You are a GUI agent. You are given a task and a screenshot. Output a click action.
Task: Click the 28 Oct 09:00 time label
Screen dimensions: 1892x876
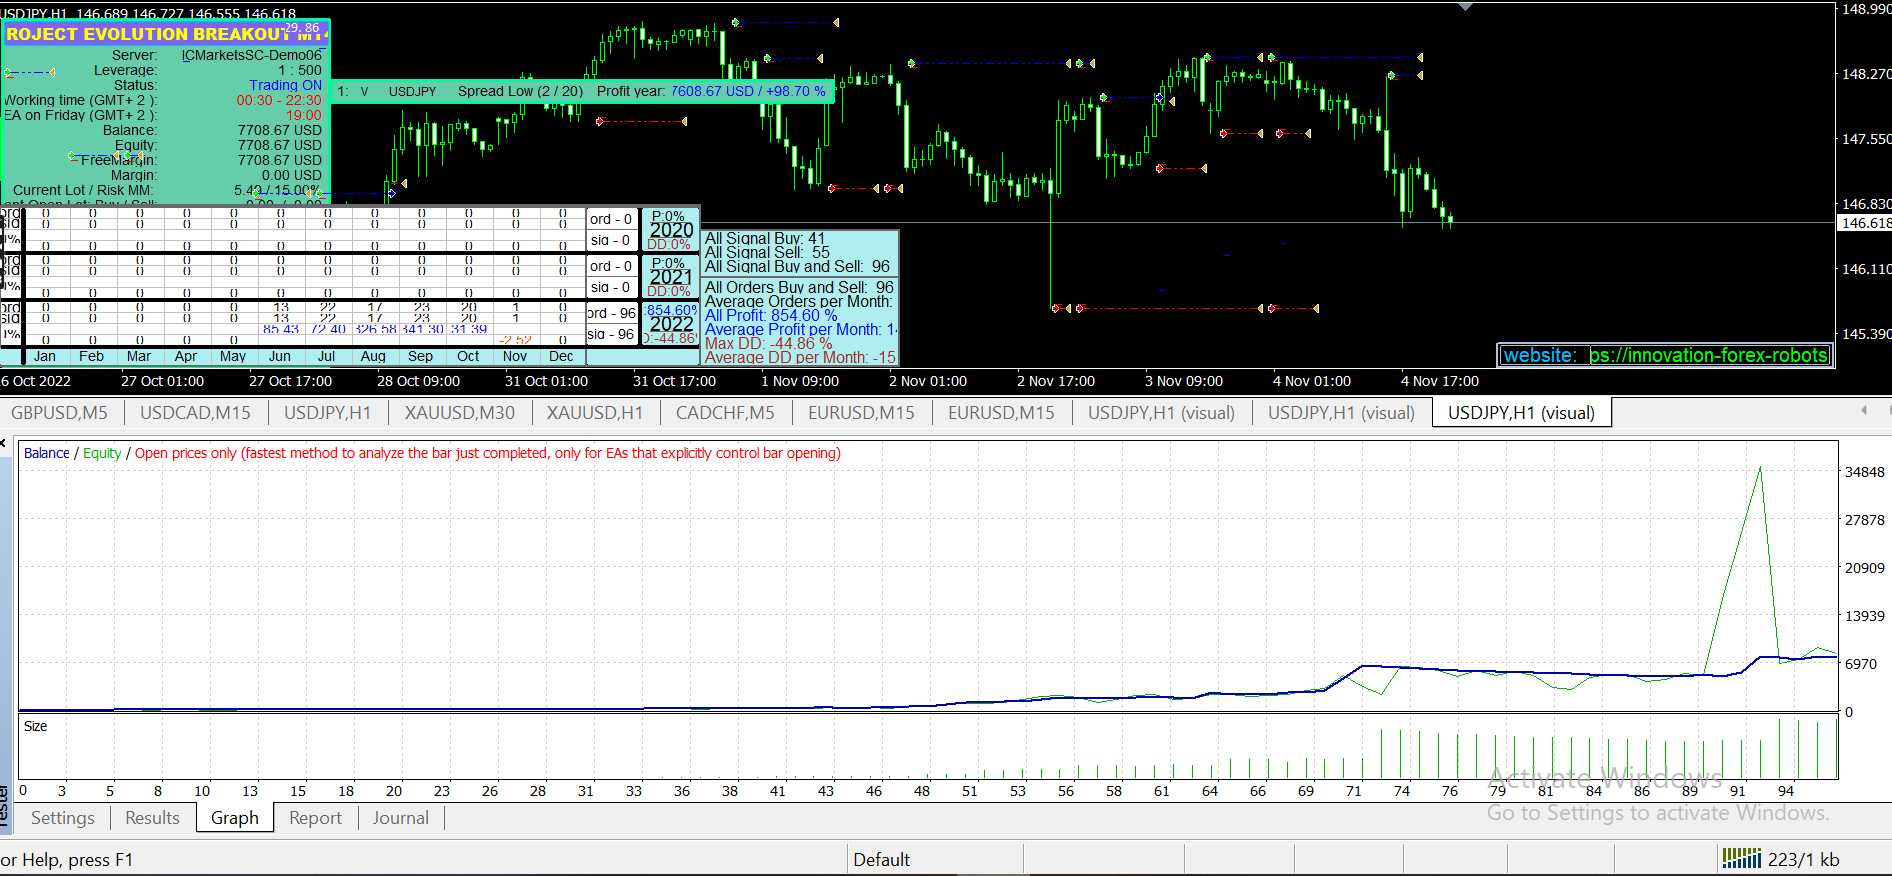coord(418,381)
